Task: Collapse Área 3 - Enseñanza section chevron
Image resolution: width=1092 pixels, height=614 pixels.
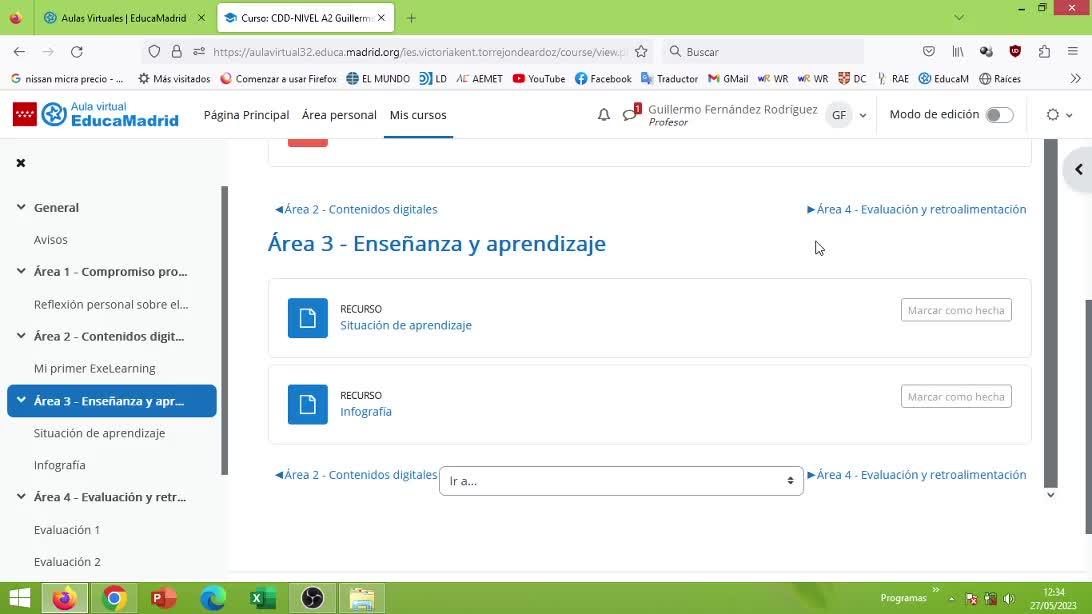Action: point(21,400)
